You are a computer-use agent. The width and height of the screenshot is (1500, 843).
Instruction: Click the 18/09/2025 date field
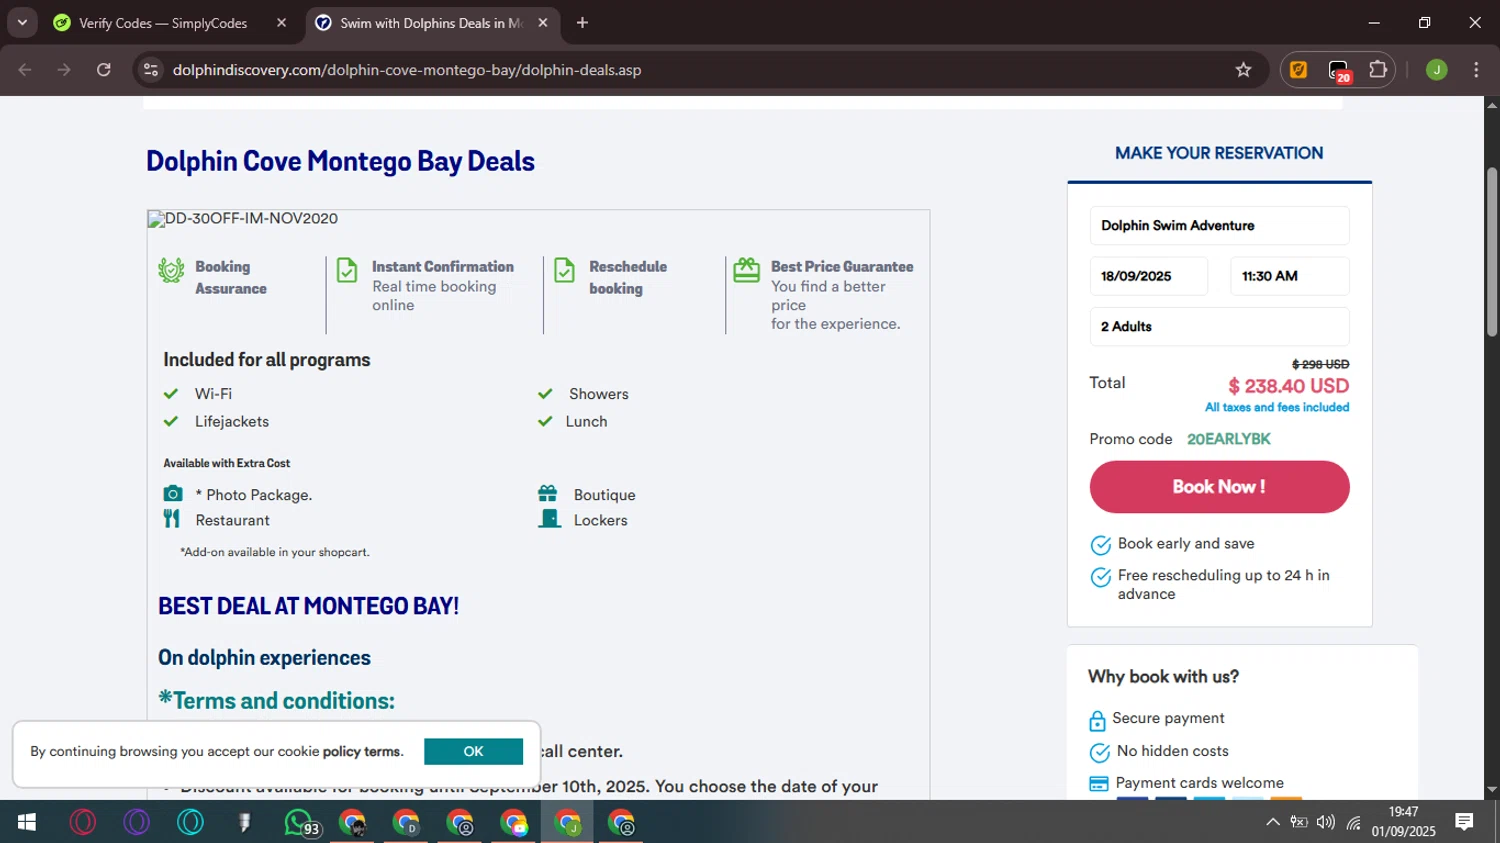coord(1148,276)
